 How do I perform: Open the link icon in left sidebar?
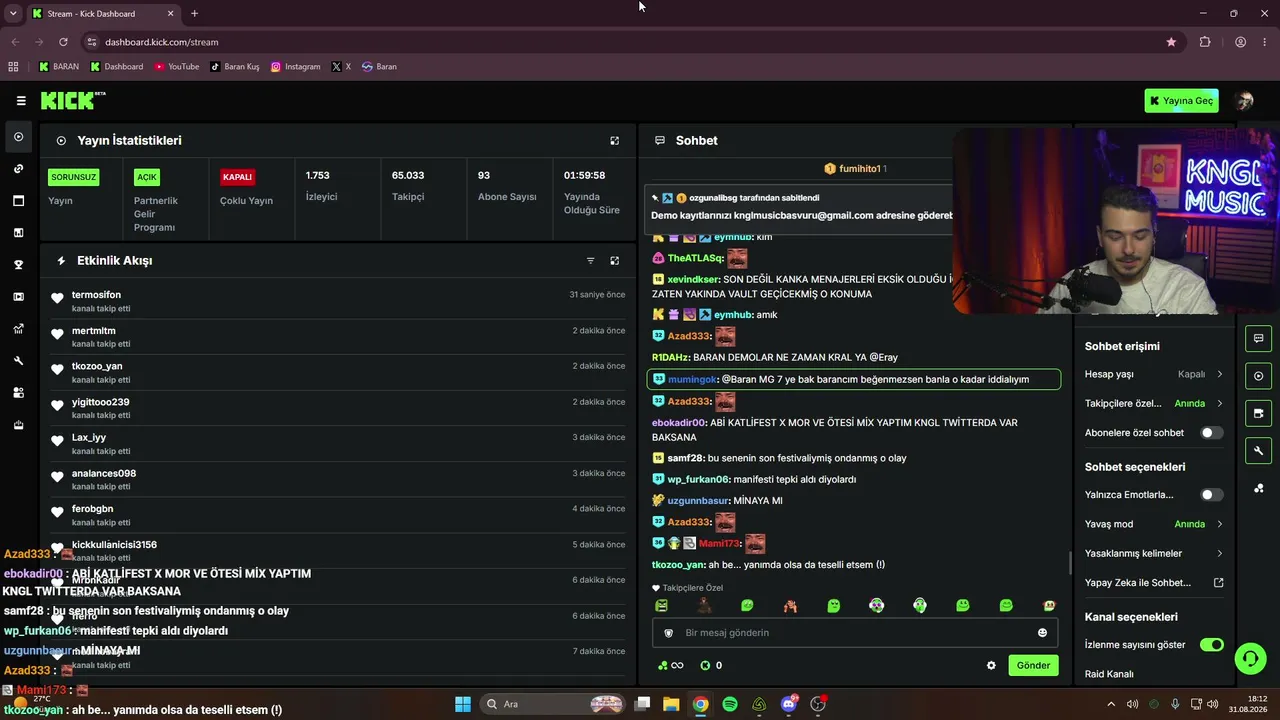[x=18, y=169]
